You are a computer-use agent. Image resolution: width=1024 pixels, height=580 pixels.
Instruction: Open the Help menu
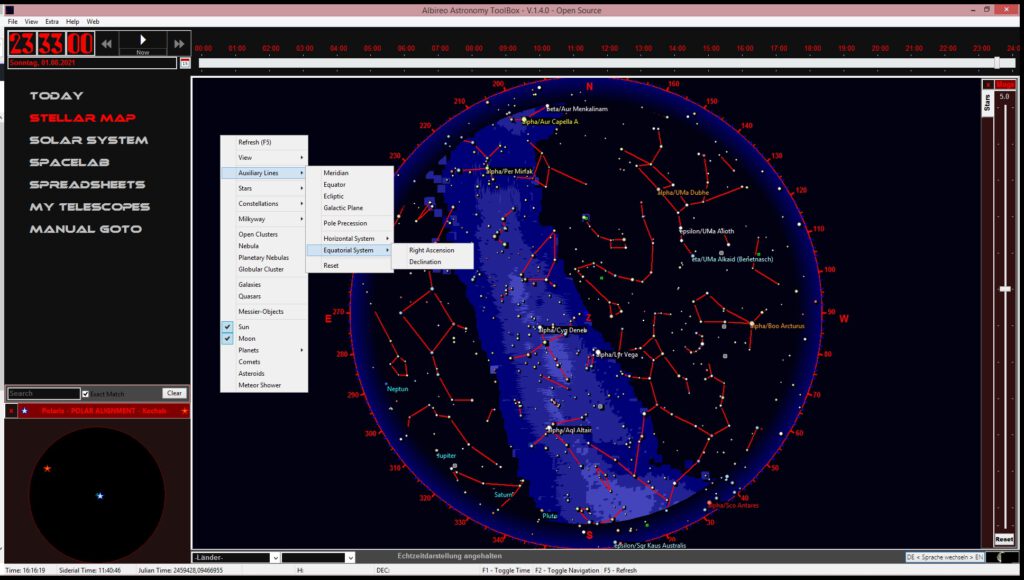point(72,22)
